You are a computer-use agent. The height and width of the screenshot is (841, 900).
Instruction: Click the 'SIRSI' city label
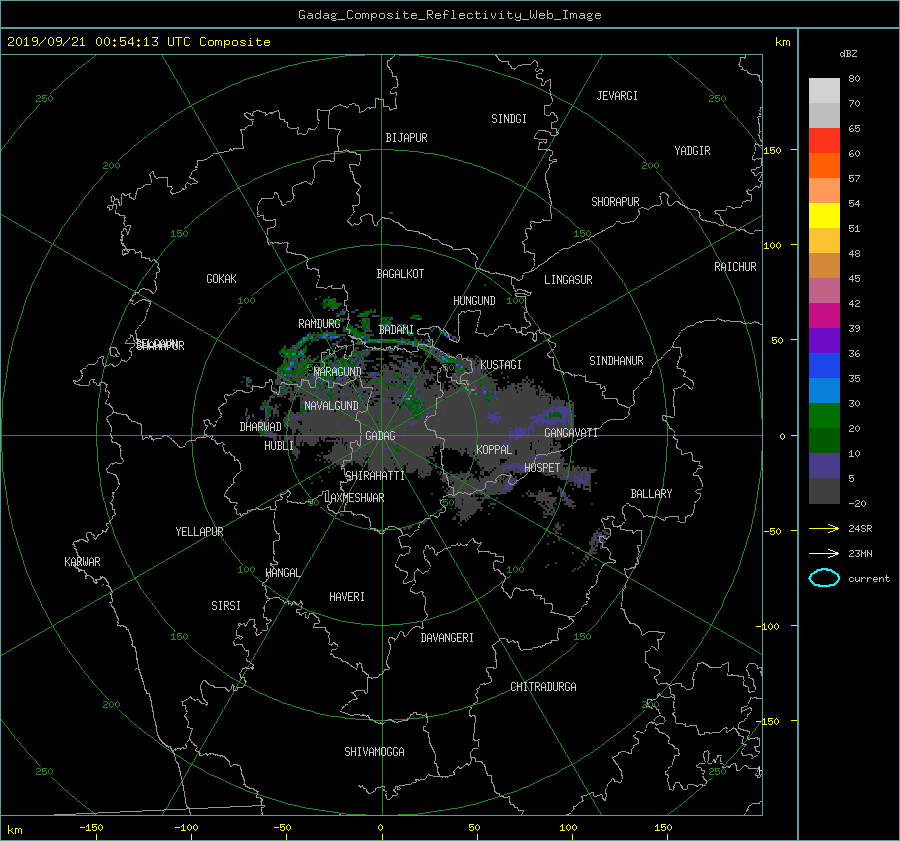pos(226,606)
